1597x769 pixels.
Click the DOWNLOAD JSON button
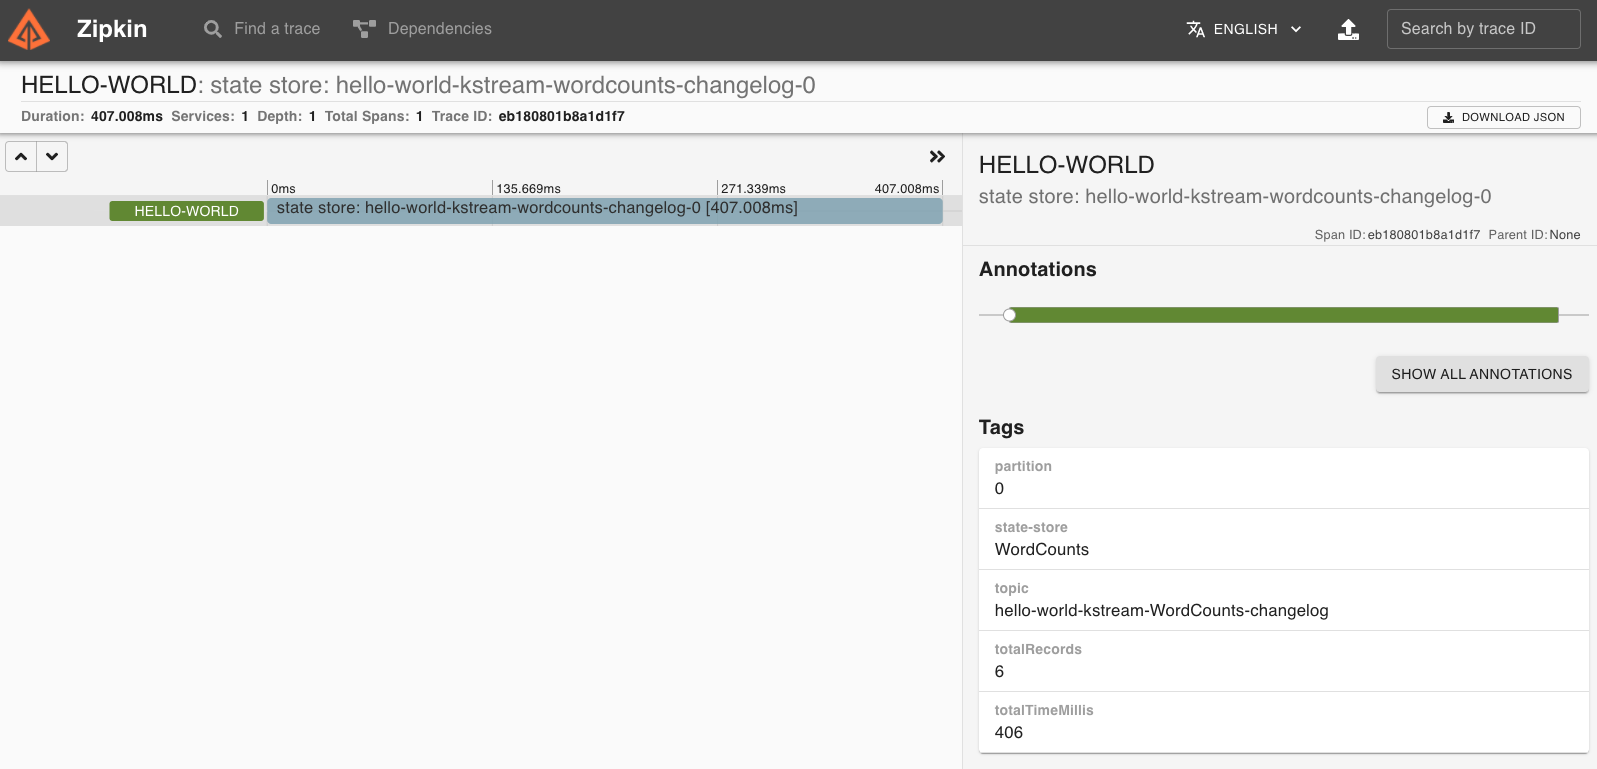tap(1503, 117)
